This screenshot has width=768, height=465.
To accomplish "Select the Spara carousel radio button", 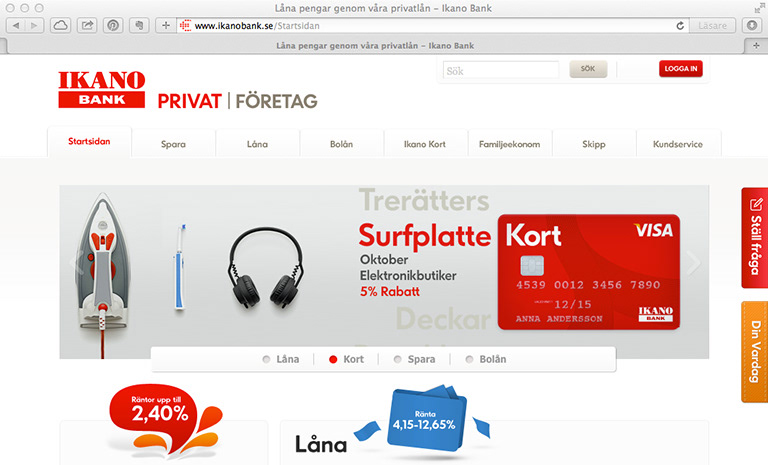I will [397, 360].
